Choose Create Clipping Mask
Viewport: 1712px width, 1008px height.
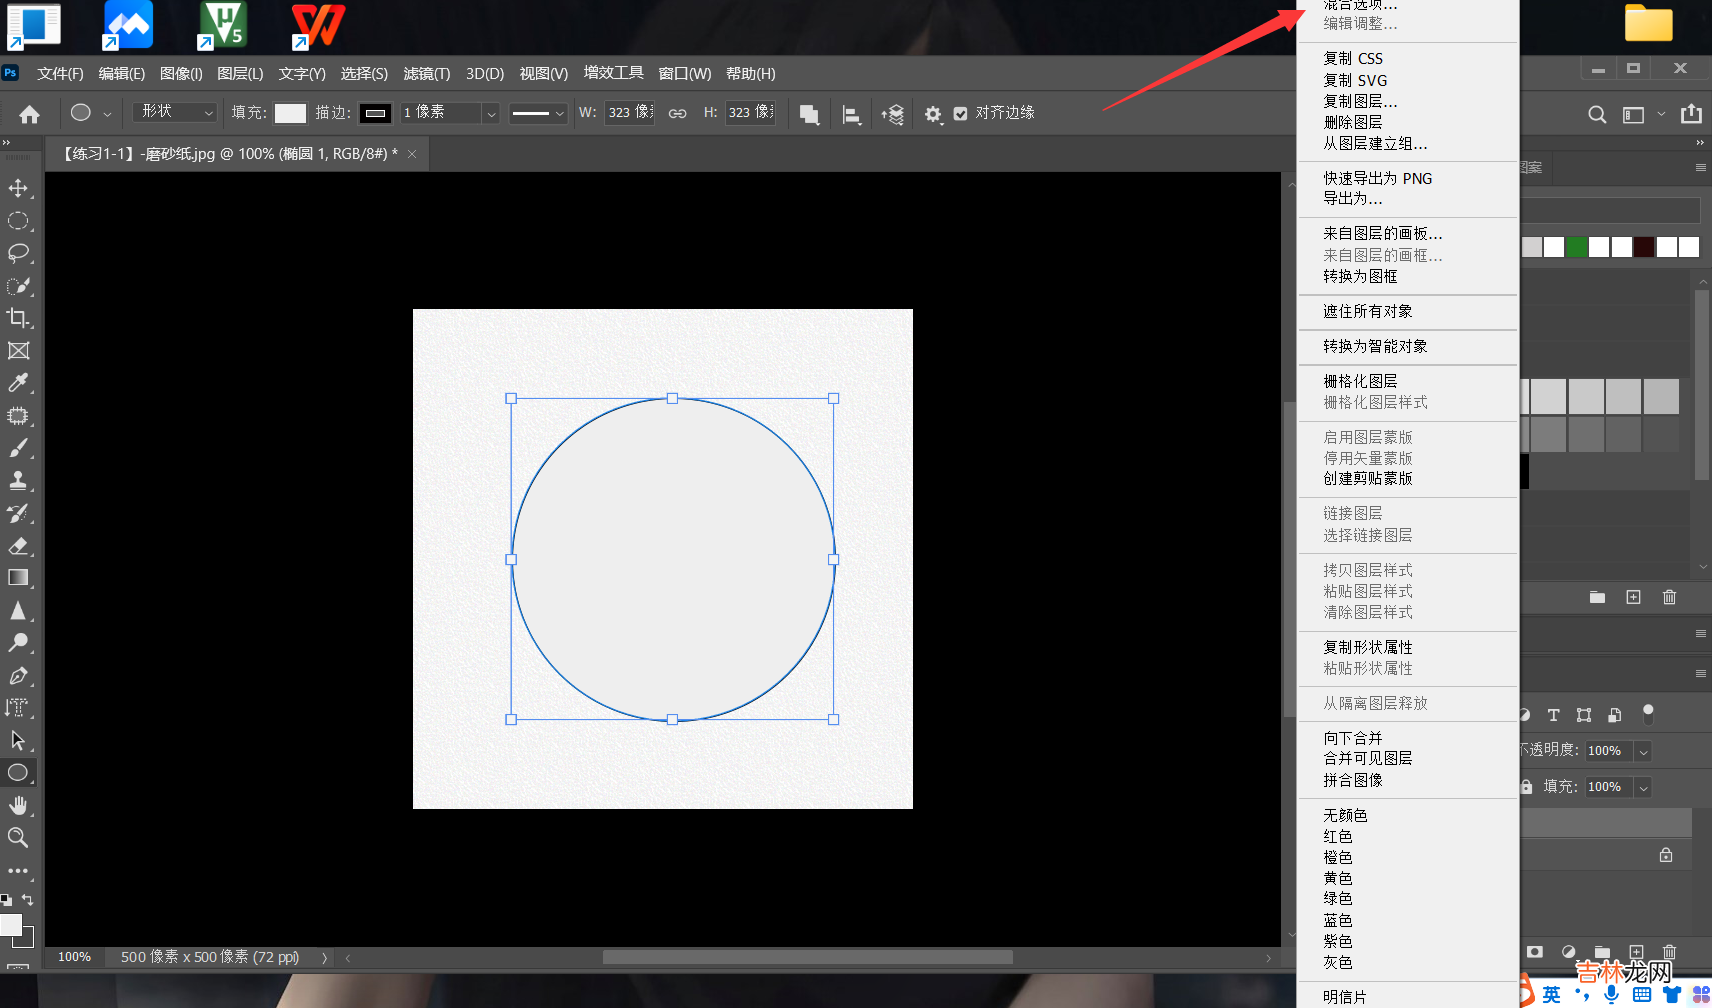1367,479
